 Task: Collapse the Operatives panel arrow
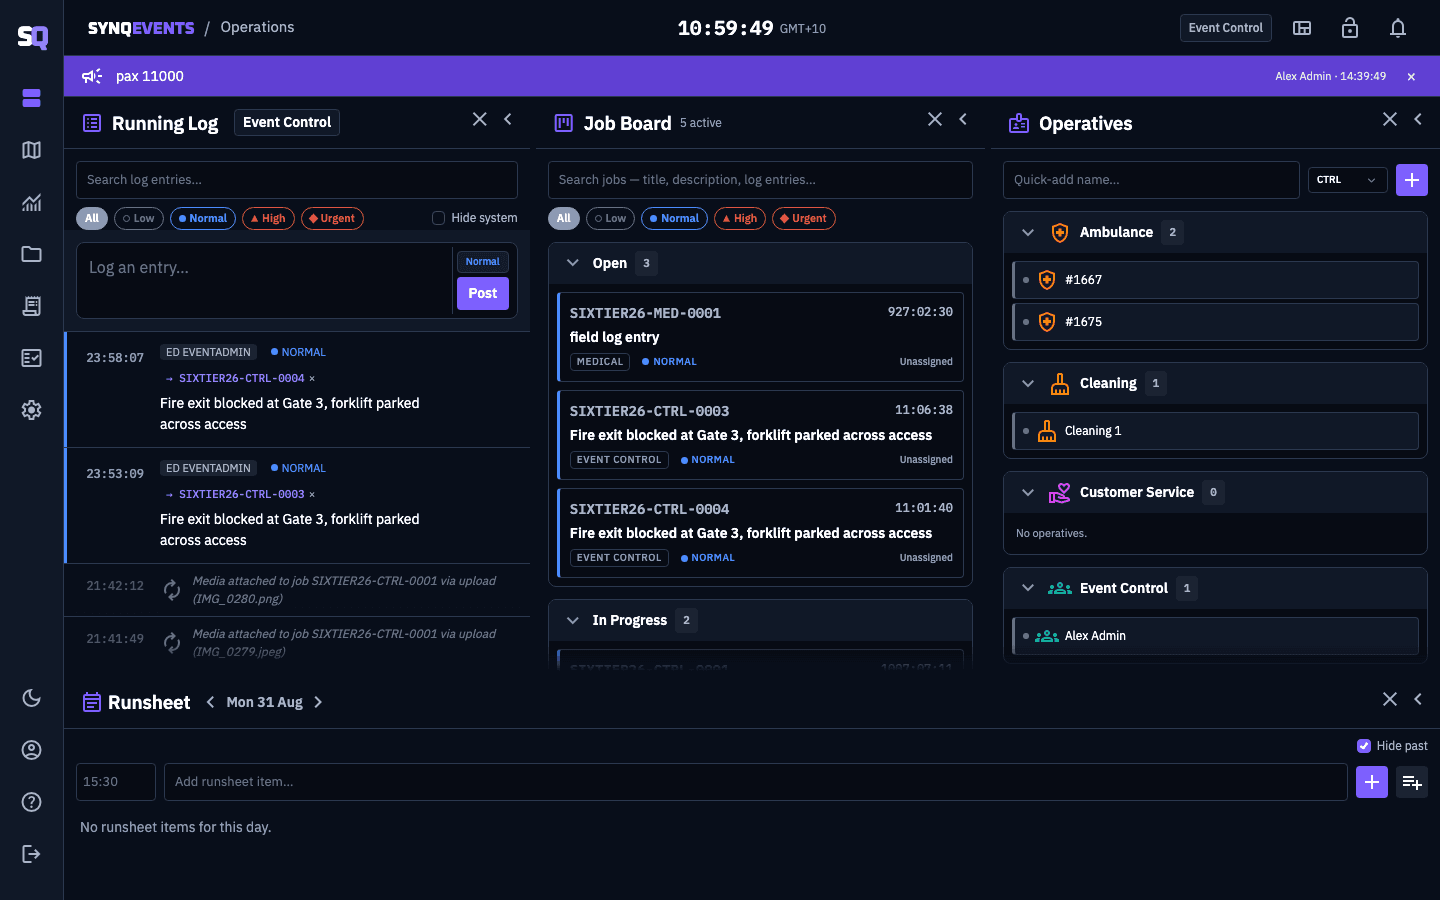(1418, 119)
